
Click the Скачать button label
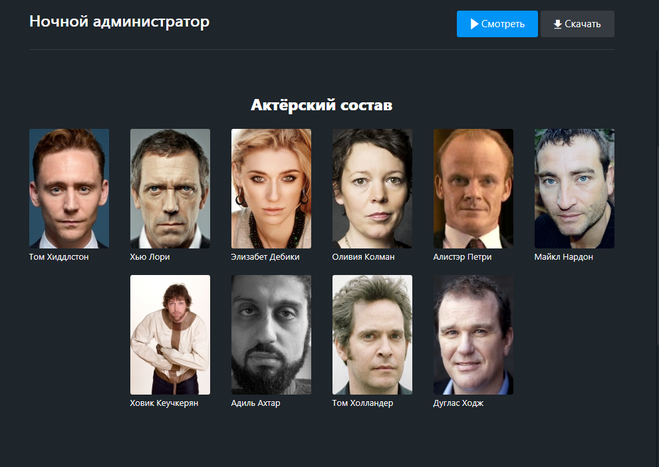coord(583,24)
